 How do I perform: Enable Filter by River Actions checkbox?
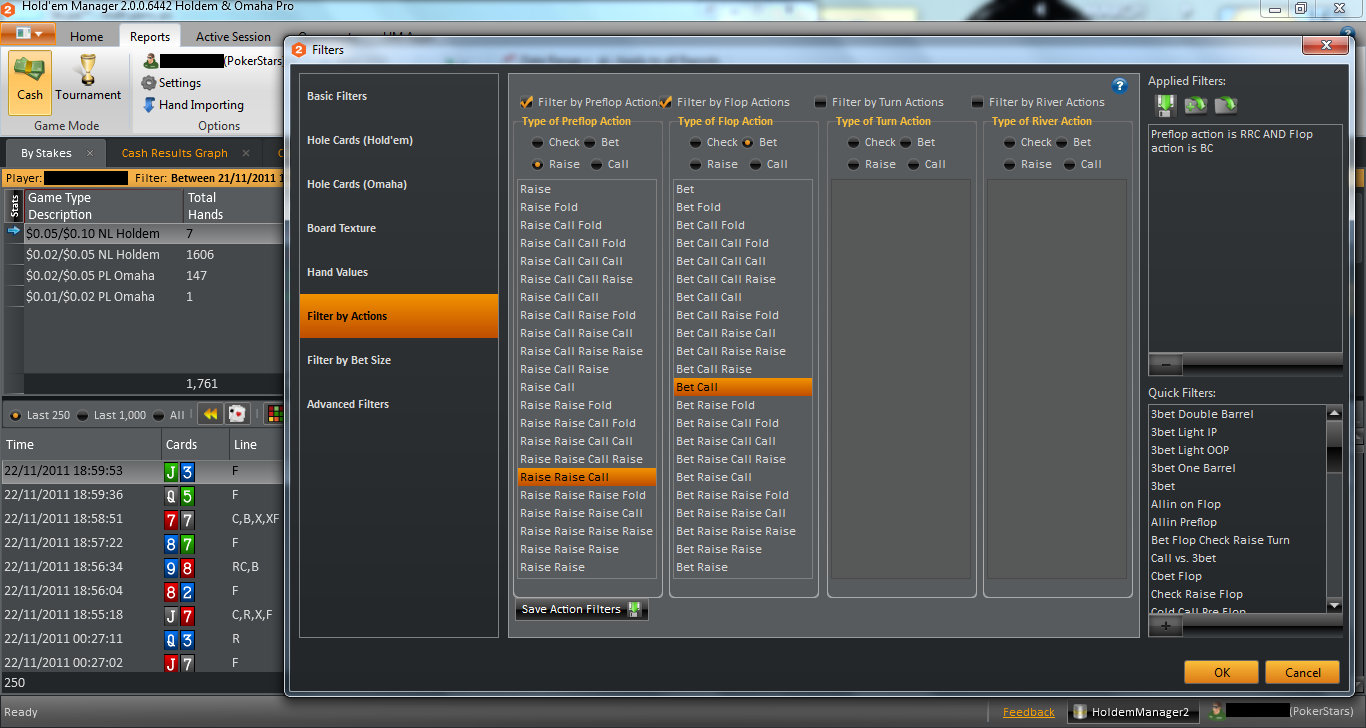978,102
